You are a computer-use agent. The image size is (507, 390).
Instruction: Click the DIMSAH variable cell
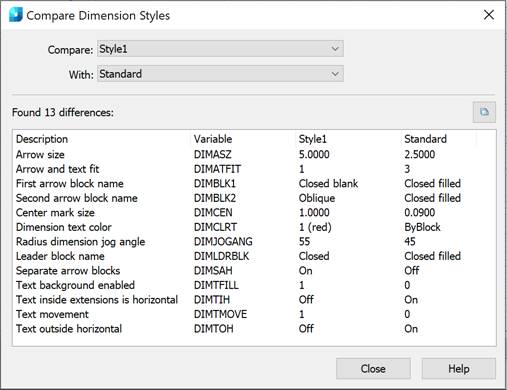click(x=213, y=271)
